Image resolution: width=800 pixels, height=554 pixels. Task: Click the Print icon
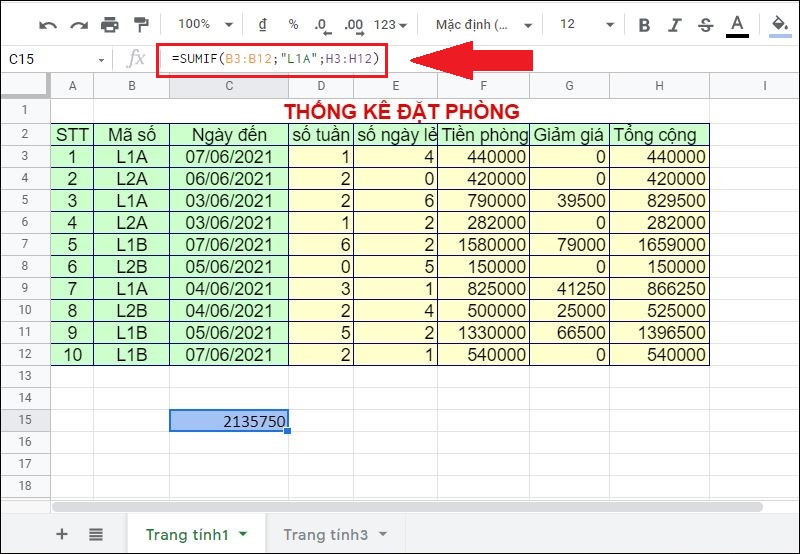pyautogui.click(x=110, y=24)
